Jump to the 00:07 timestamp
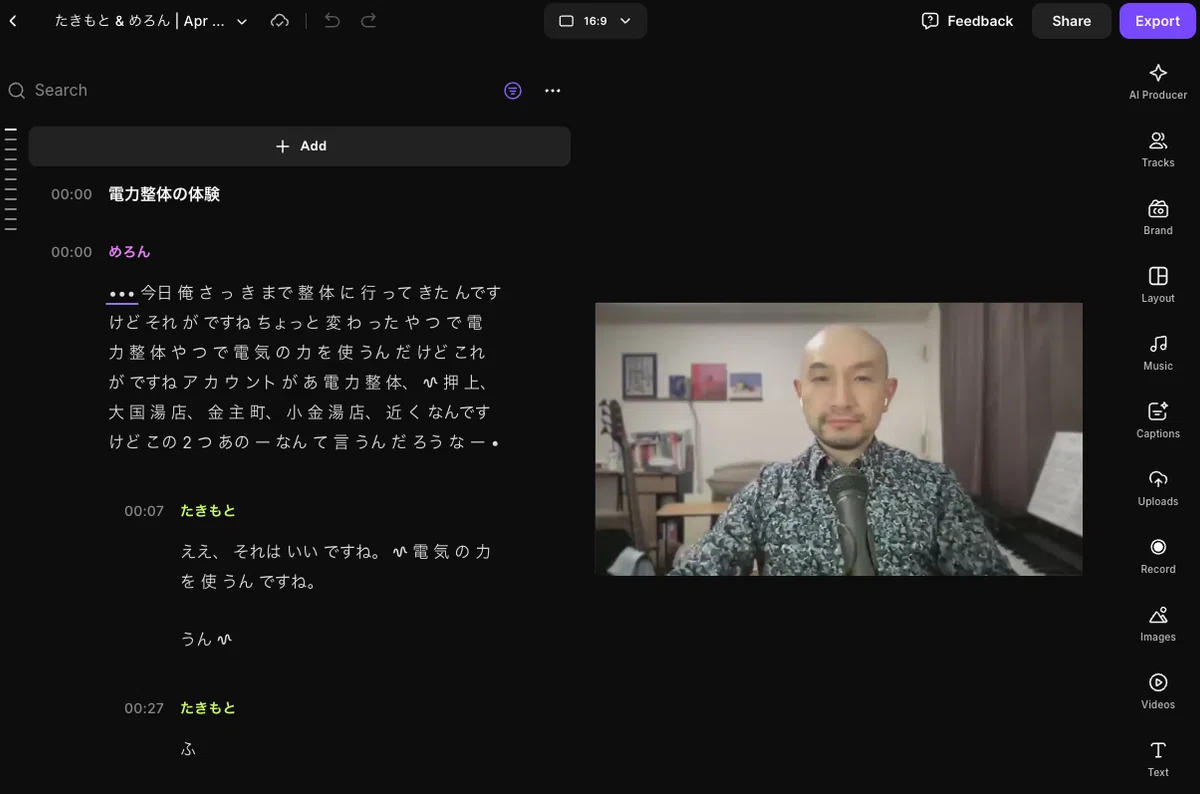The image size is (1200, 794). click(144, 511)
